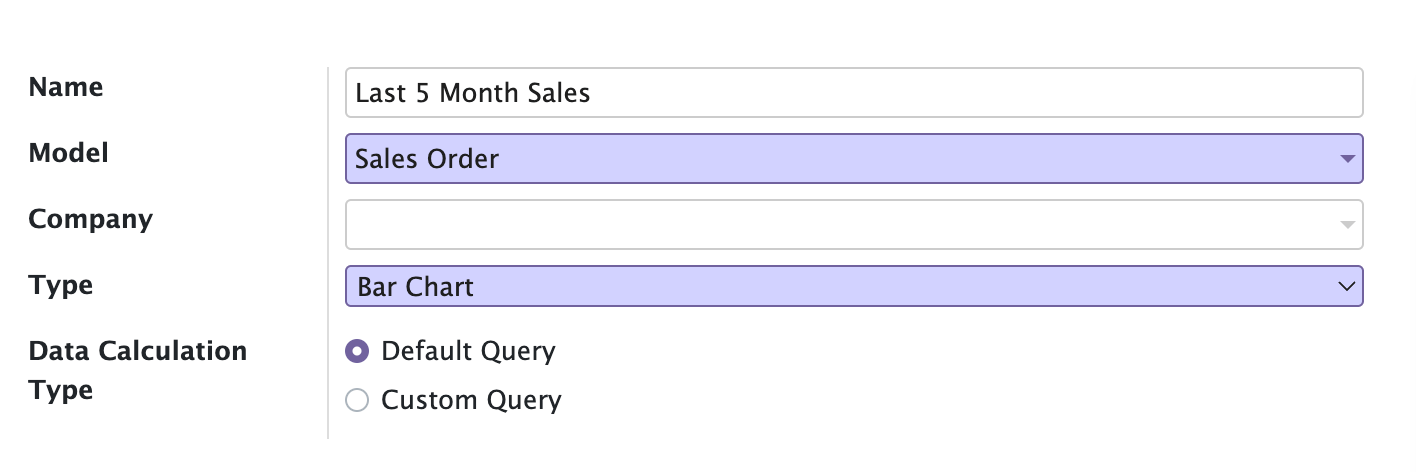The height and width of the screenshot is (472, 1416).
Task: Click the Type field label
Action: click(61, 285)
